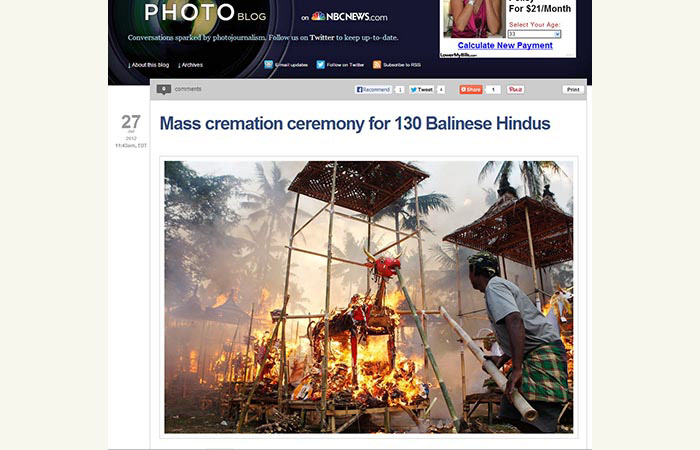Expand the Archives menu
The width and height of the screenshot is (700, 450).
click(x=191, y=65)
